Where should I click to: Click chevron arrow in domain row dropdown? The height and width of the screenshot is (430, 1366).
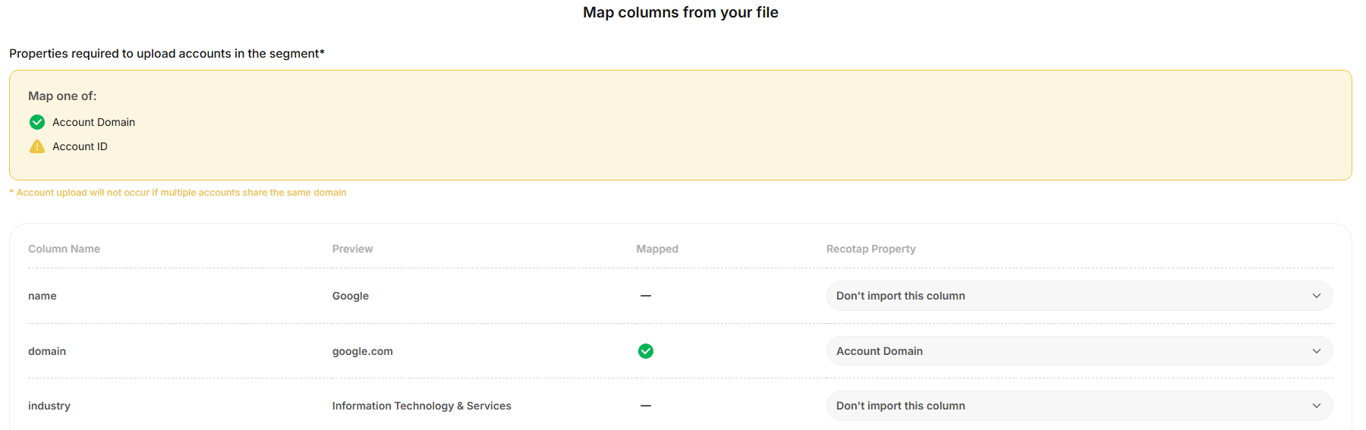click(x=1316, y=351)
